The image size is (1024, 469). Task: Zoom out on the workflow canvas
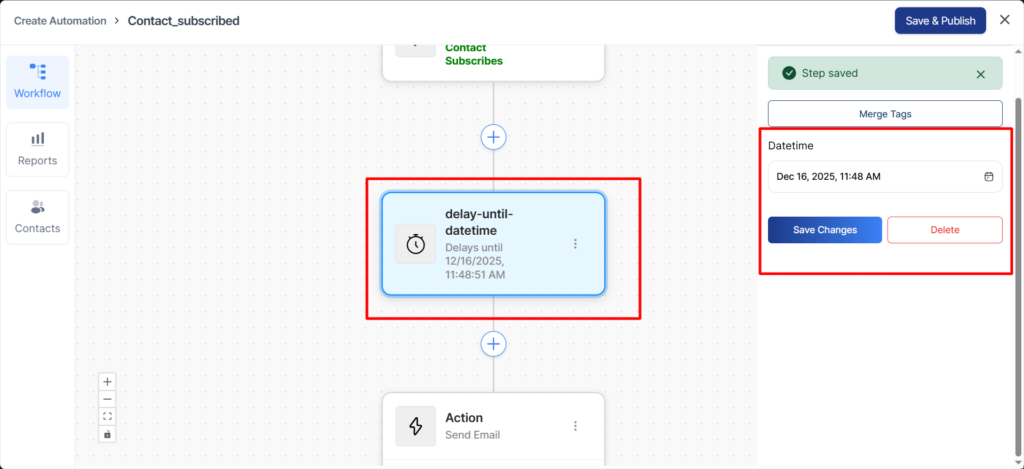coord(108,399)
